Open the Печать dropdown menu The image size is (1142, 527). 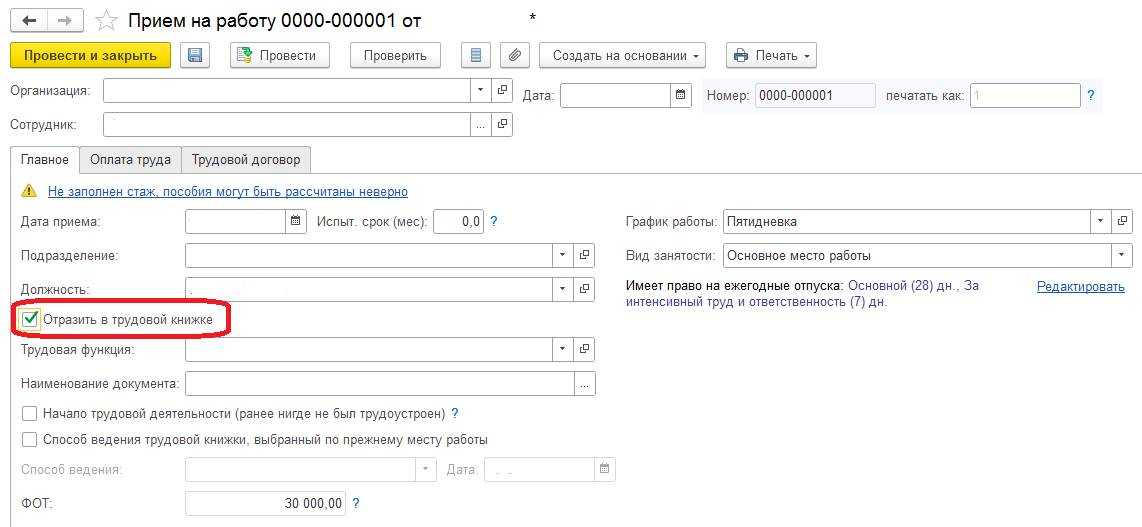point(771,56)
